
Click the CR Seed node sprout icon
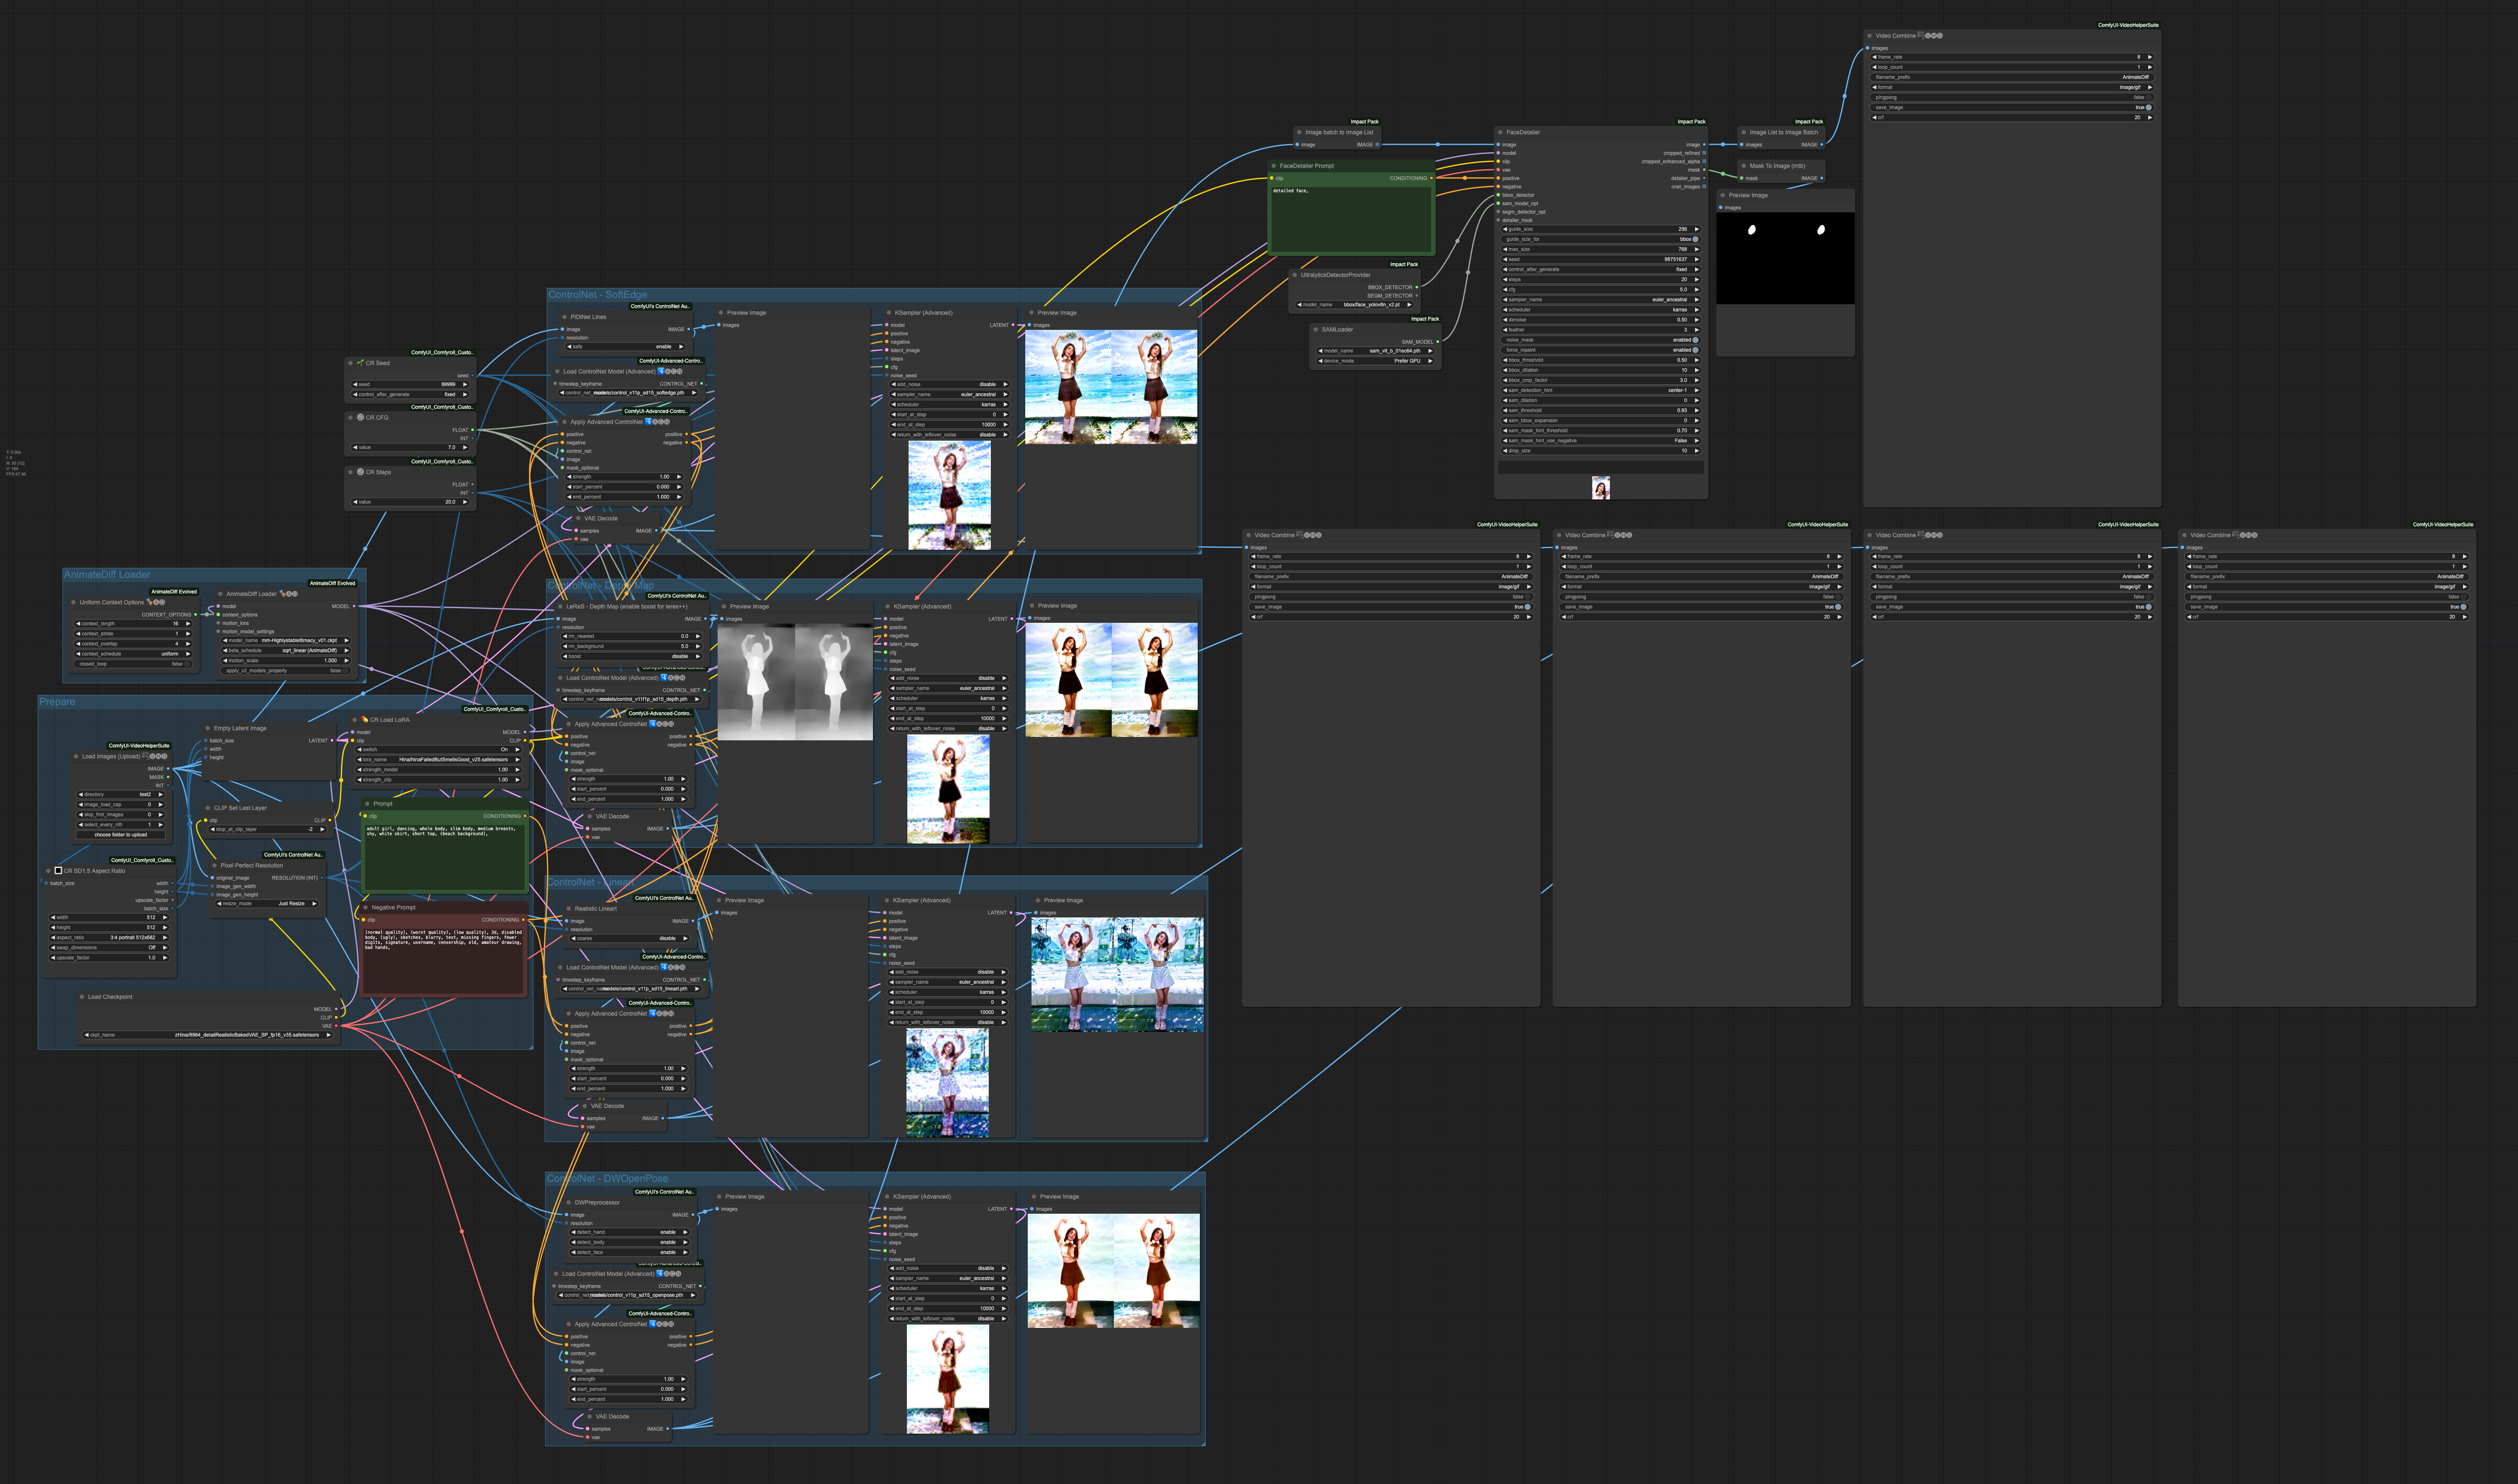click(360, 363)
